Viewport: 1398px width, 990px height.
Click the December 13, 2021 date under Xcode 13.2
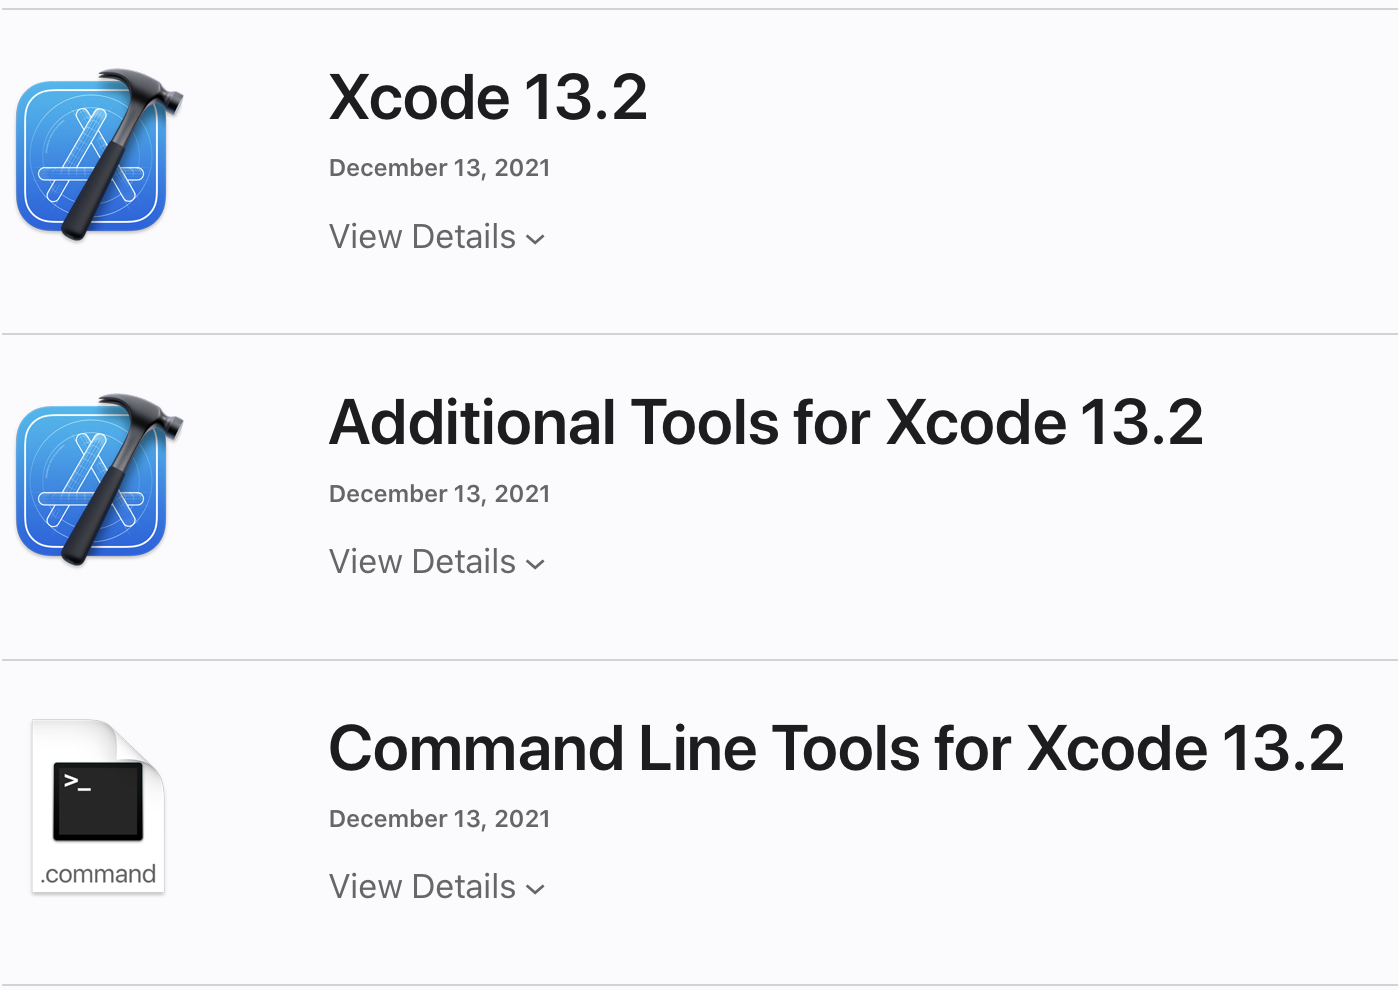(439, 168)
